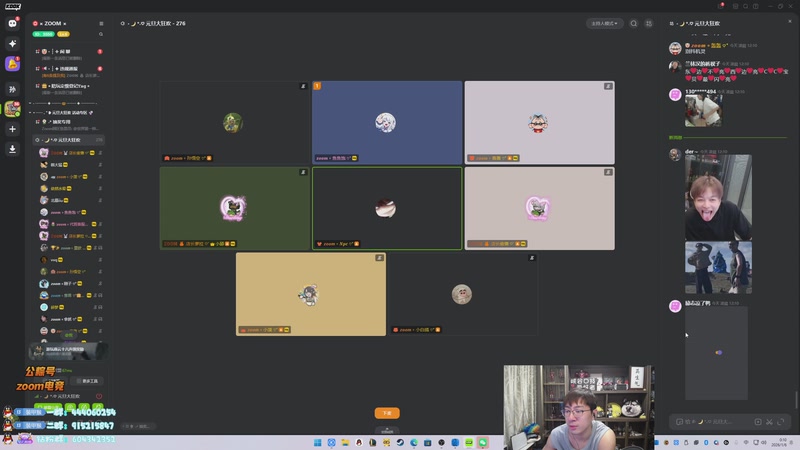Image resolution: width=800 pixels, height=450 pixels.
Task: Open the avatar of first chat message
Action: [x=675, y=48]
